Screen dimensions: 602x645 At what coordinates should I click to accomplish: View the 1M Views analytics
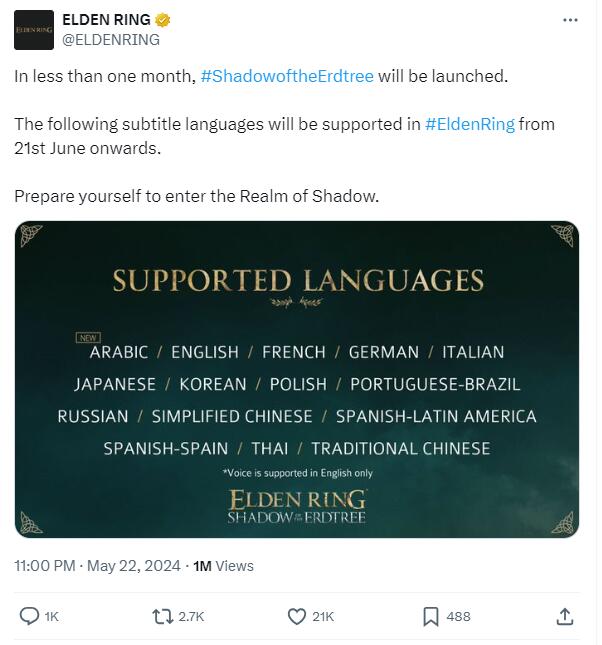223,566
